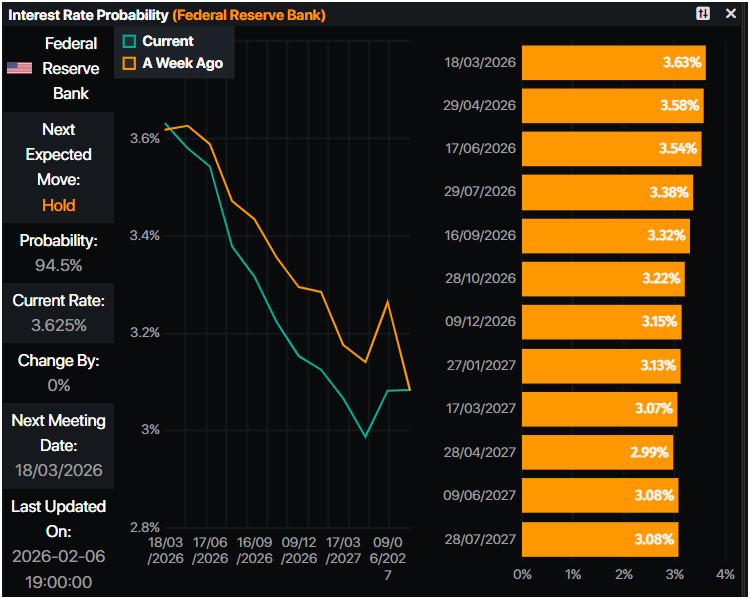Click the 27/01/2027 bar showing 3.13%
The image size is (750, 599).
[601, 365]
